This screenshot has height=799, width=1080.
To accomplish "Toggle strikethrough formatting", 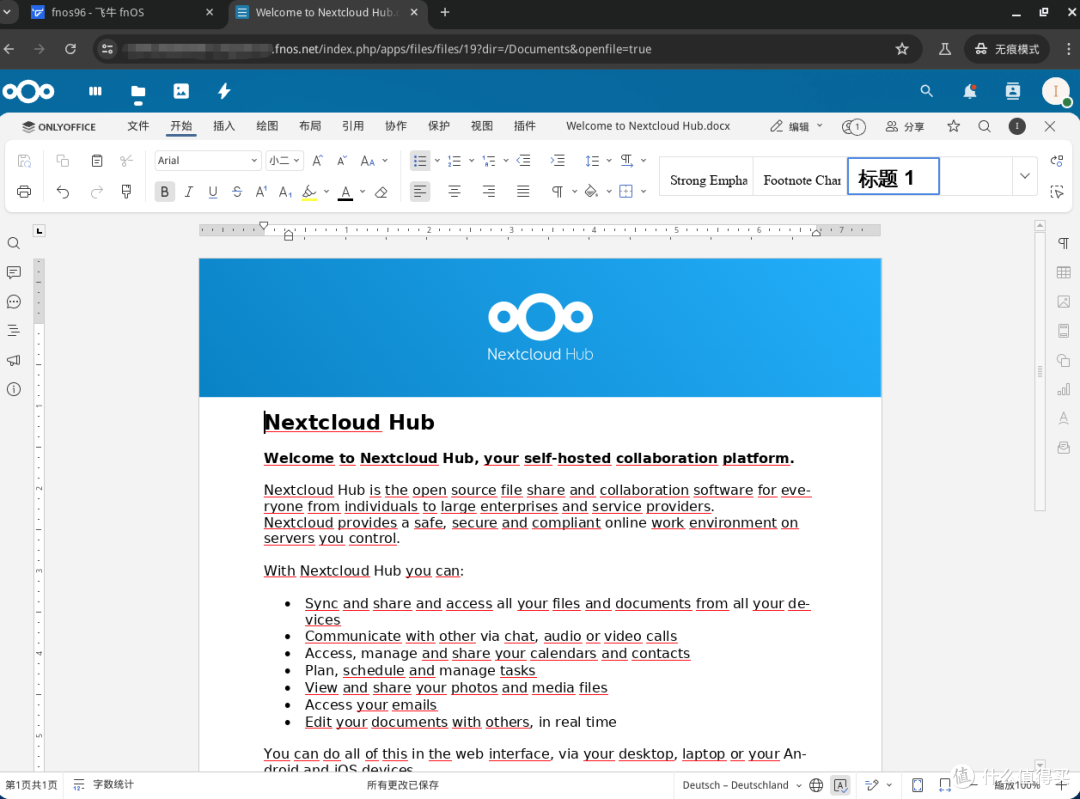I will pos(237,192).
